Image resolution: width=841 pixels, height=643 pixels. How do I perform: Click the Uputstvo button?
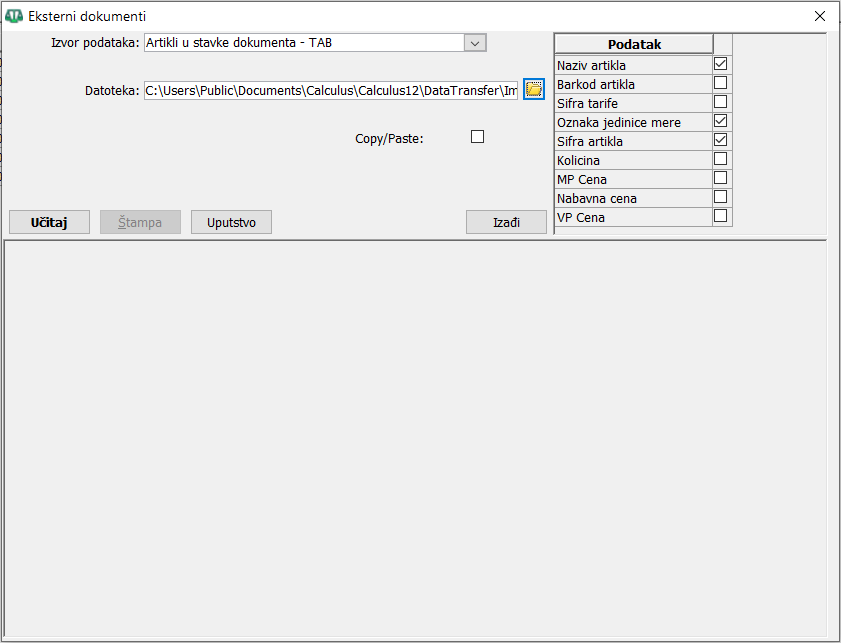tap(231, 222)
